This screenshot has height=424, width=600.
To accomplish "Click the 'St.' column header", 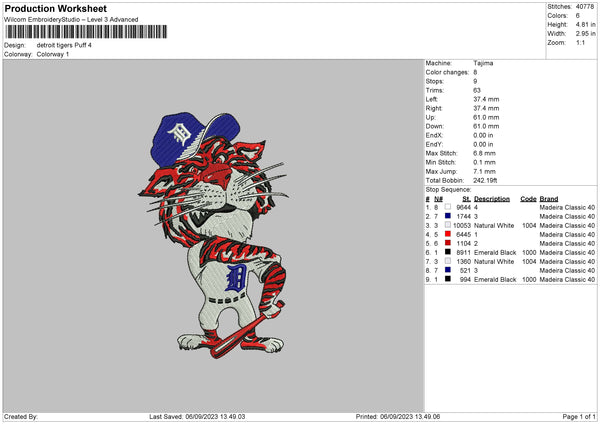I will pyautogui.click(x=466, y=199).
